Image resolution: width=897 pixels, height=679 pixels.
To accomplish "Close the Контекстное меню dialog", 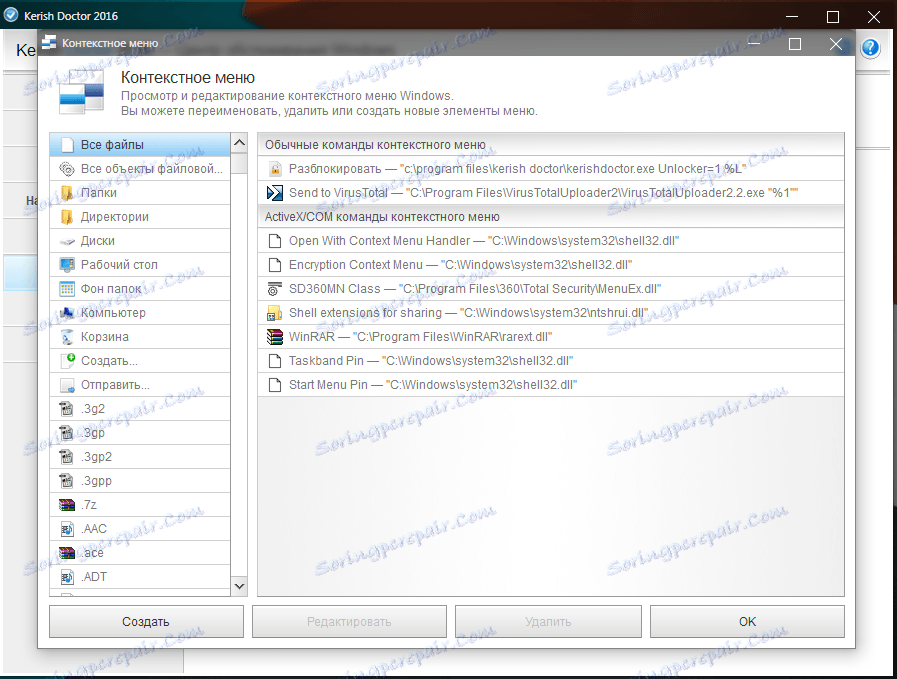I will click(835, 44).
